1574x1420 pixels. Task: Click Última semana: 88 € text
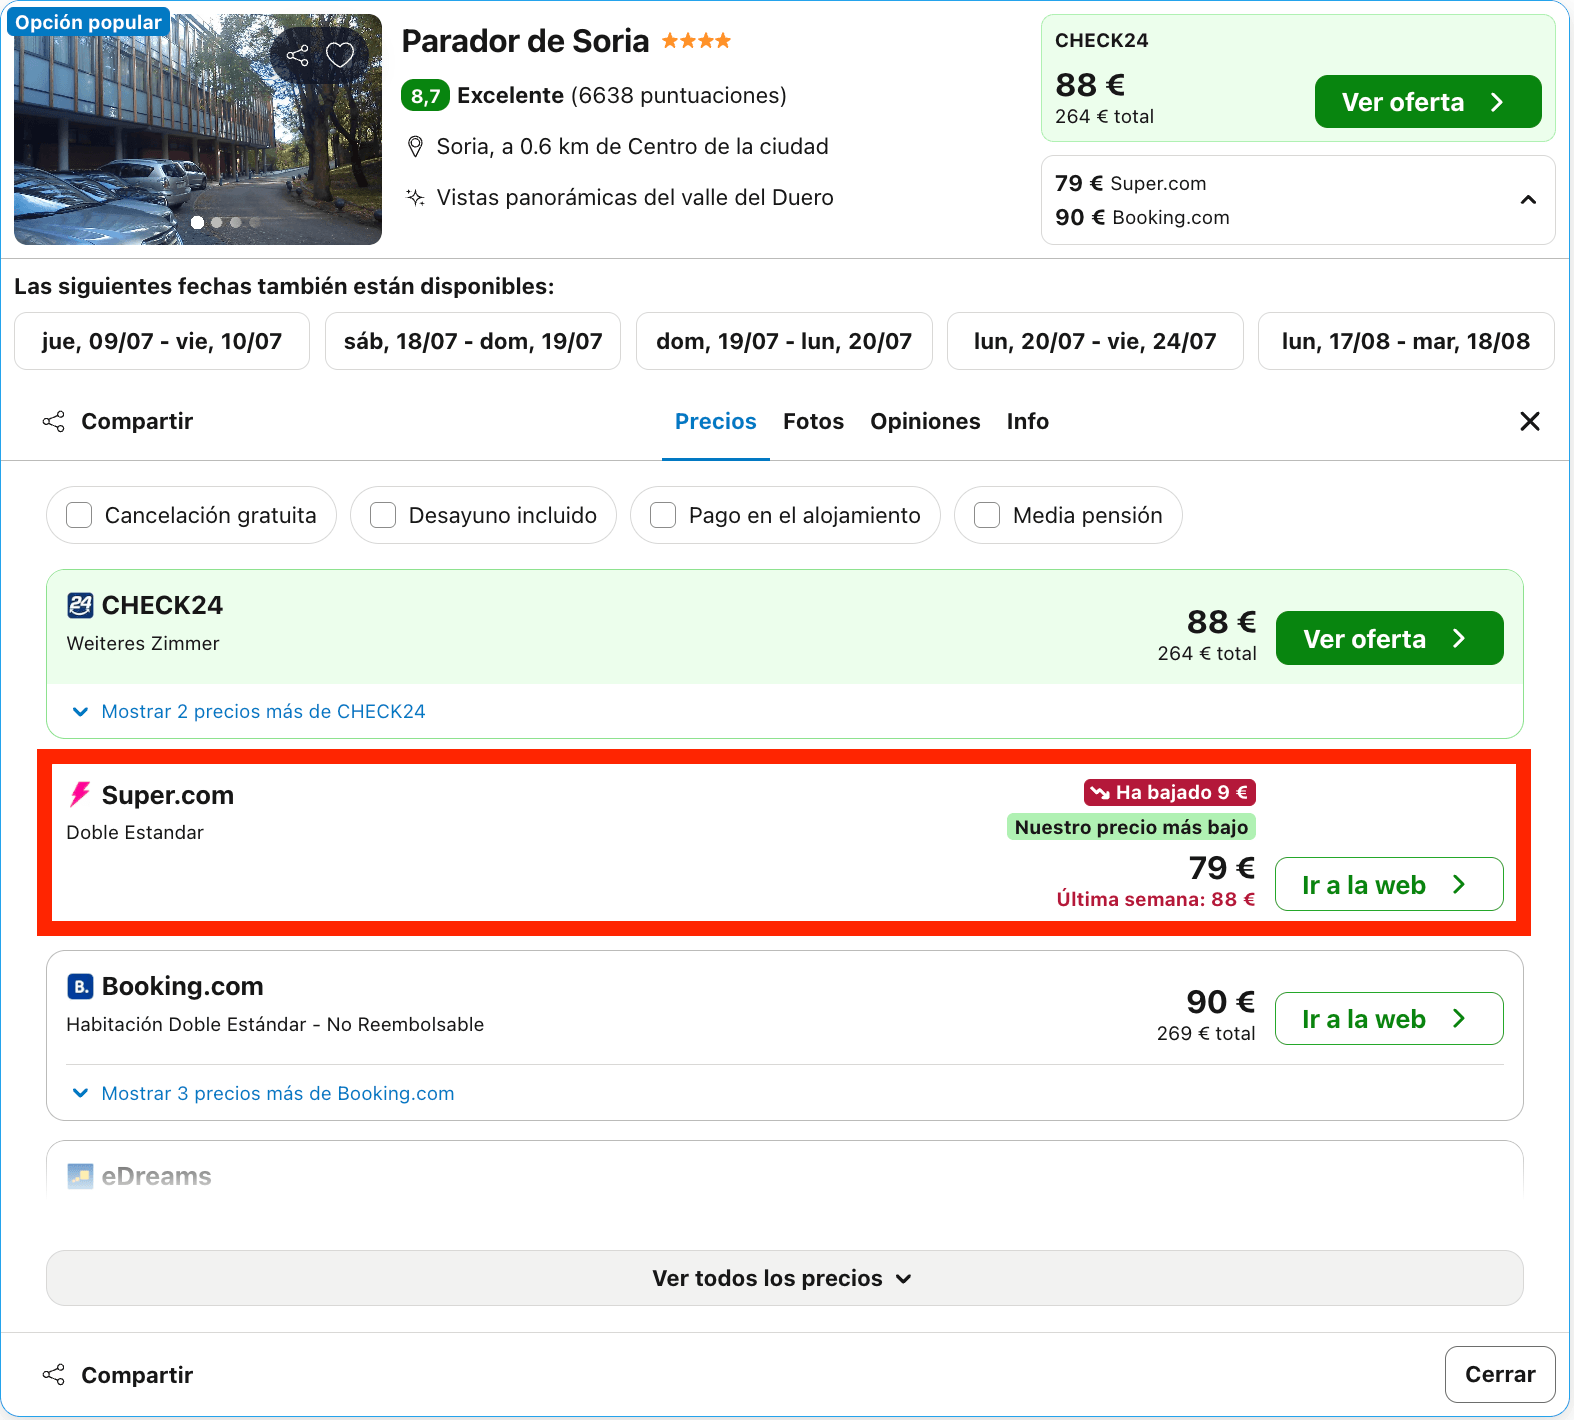(x=1156, y=899)
